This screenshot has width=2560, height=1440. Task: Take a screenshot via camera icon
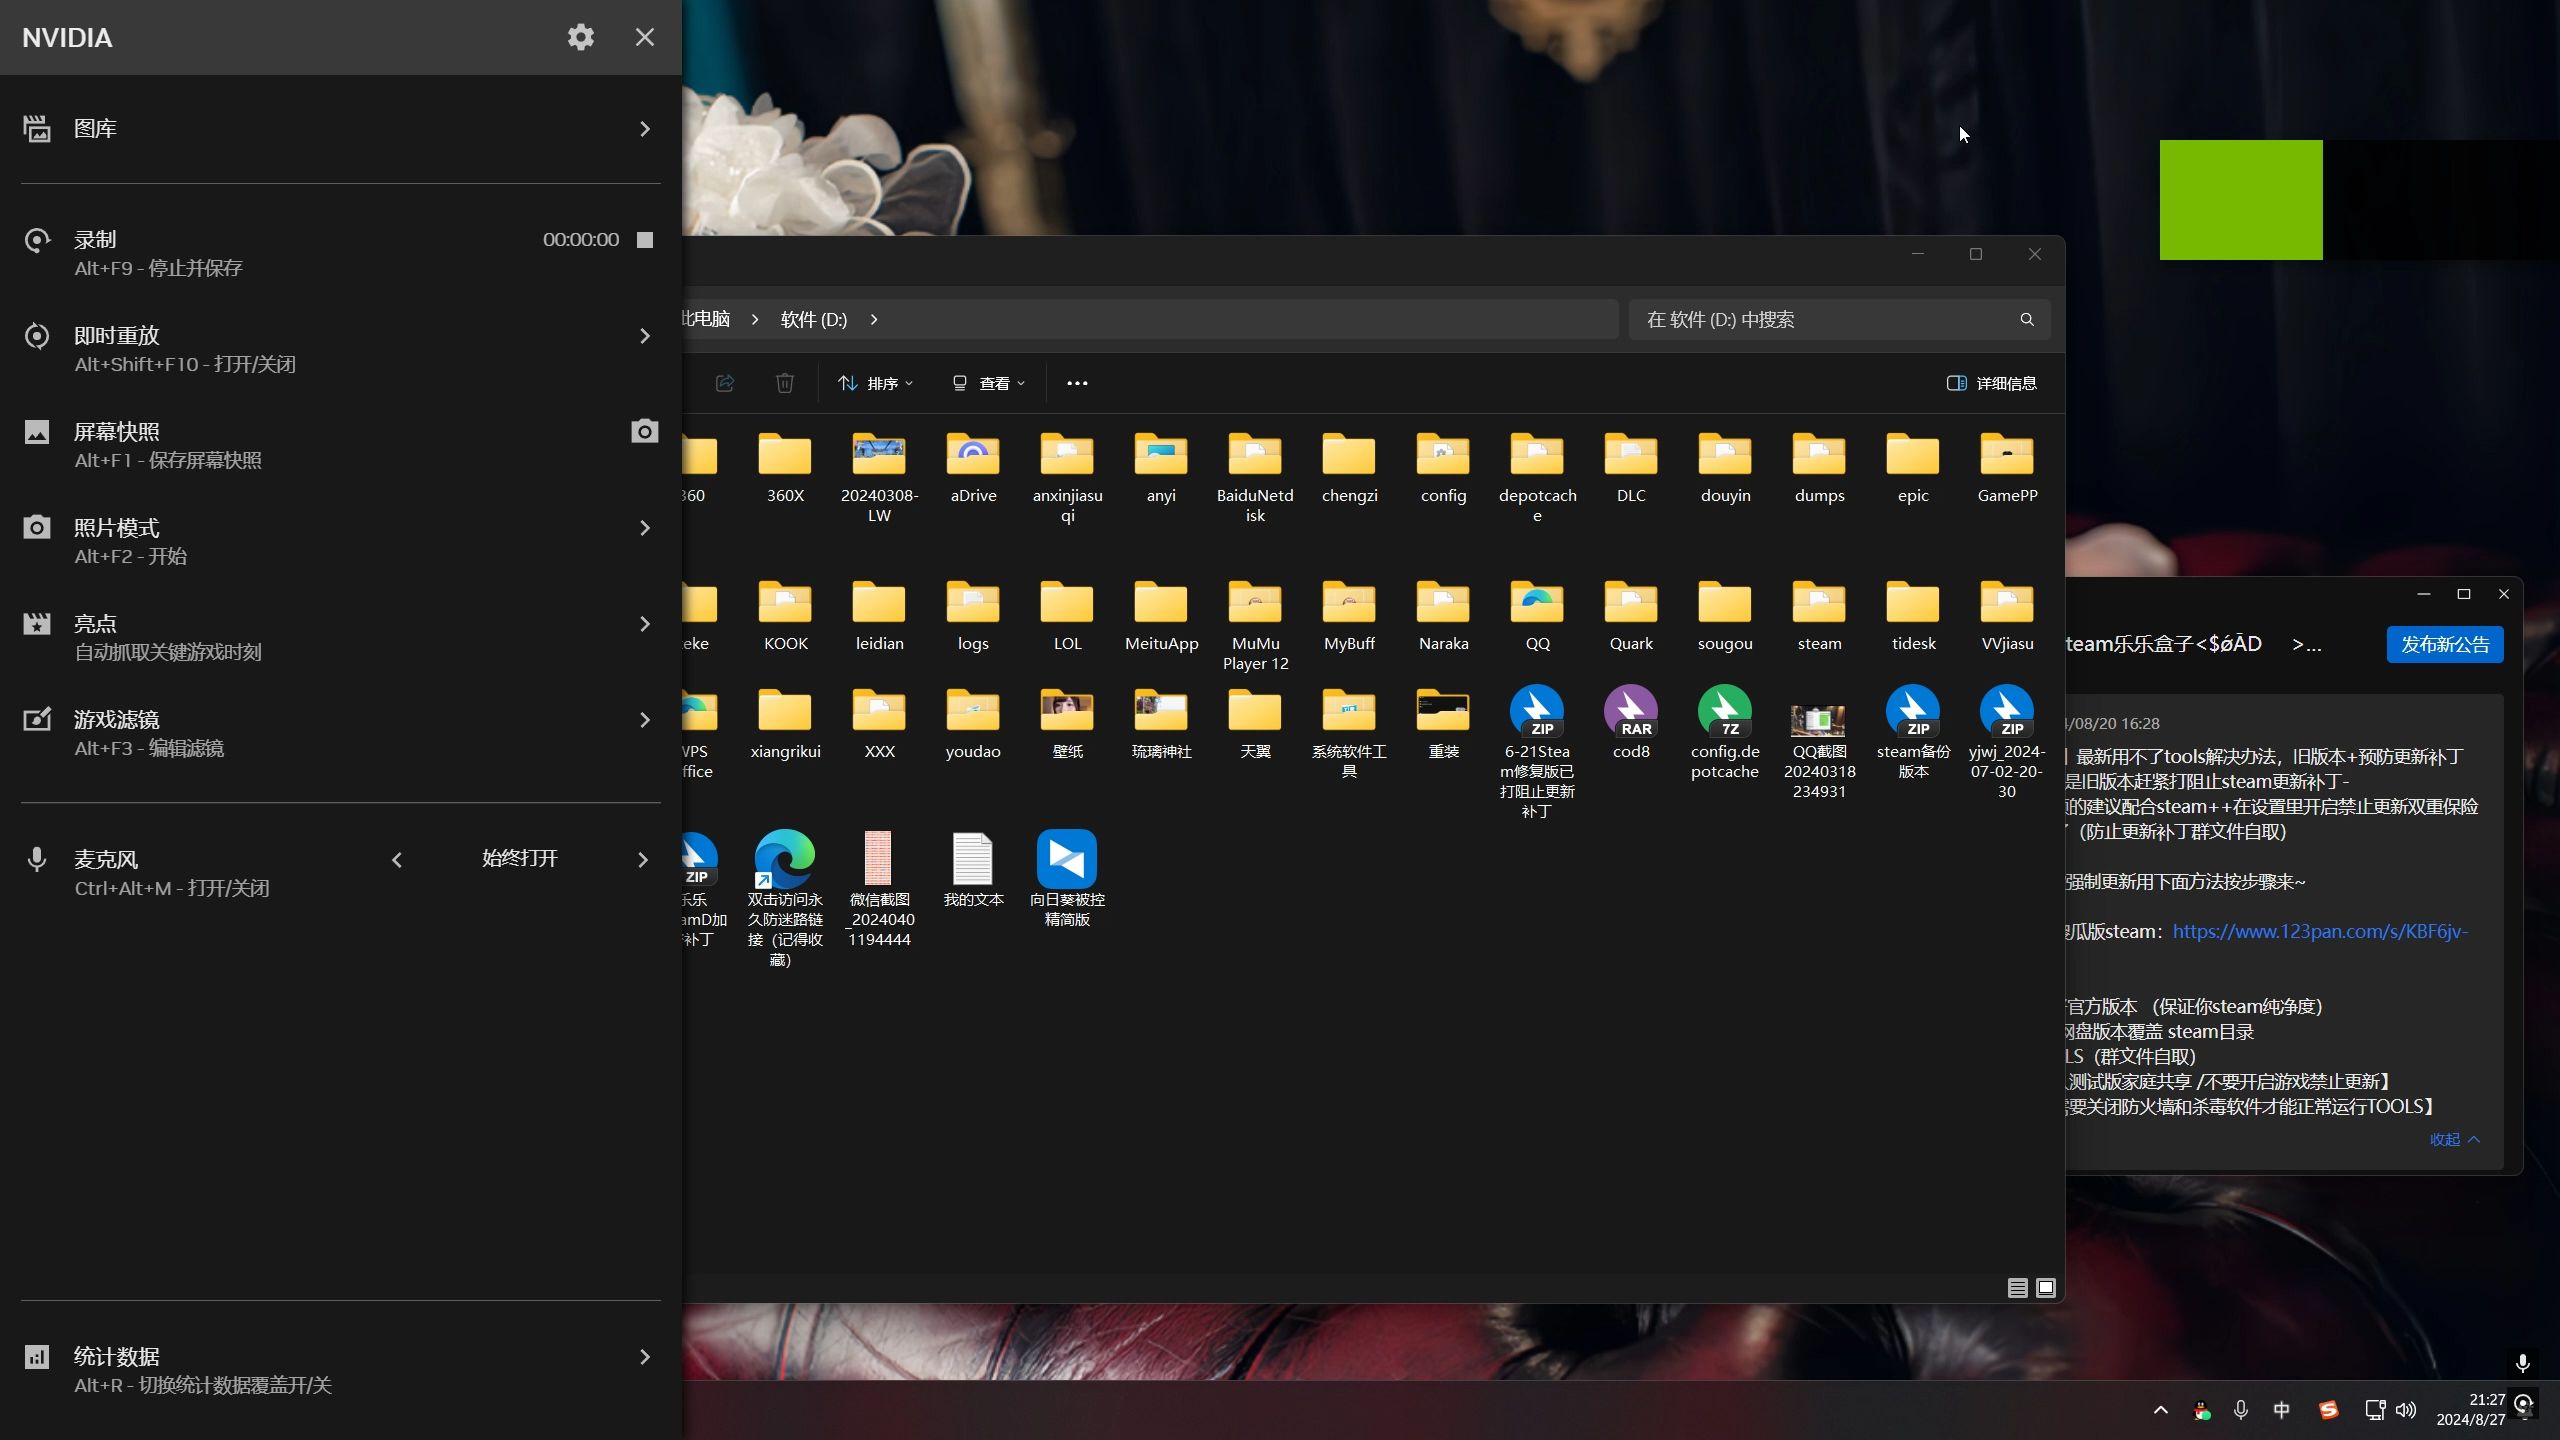pyautogui.click(x=645, y=431)
